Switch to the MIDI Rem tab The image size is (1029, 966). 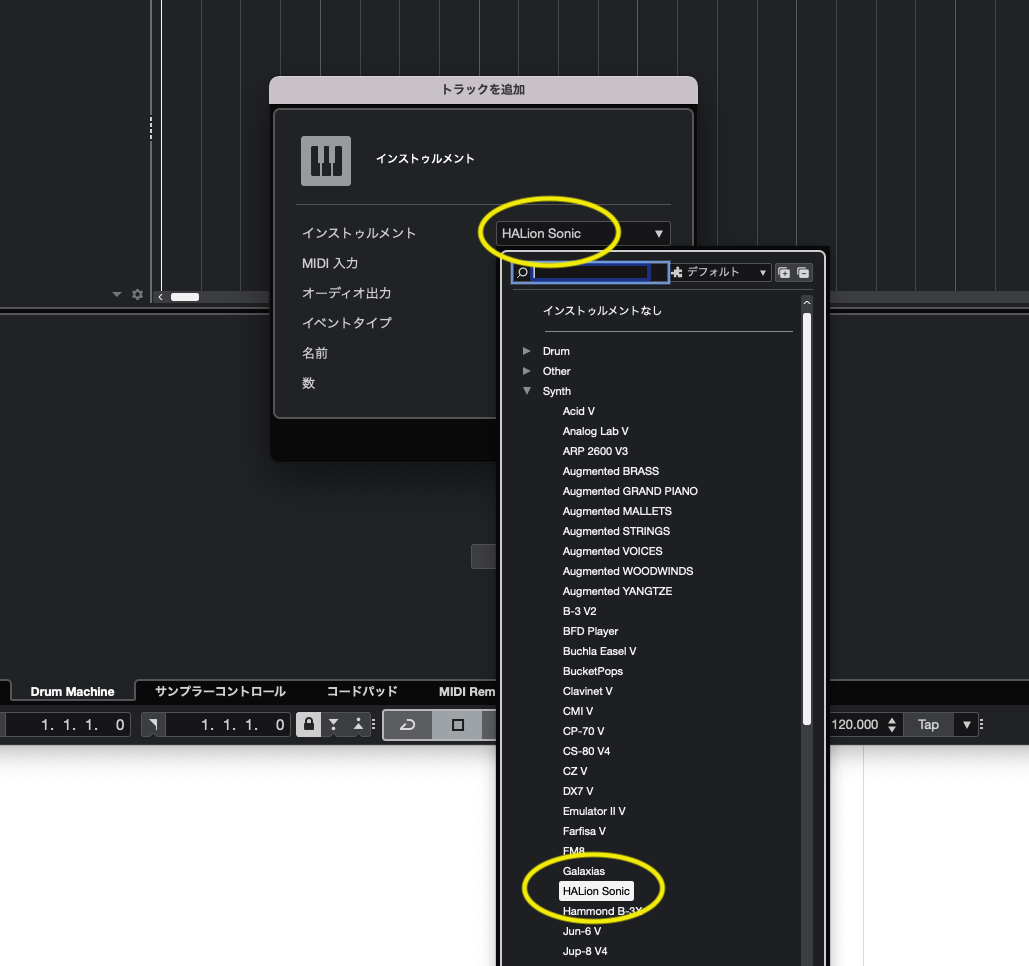tap(467, 692)
